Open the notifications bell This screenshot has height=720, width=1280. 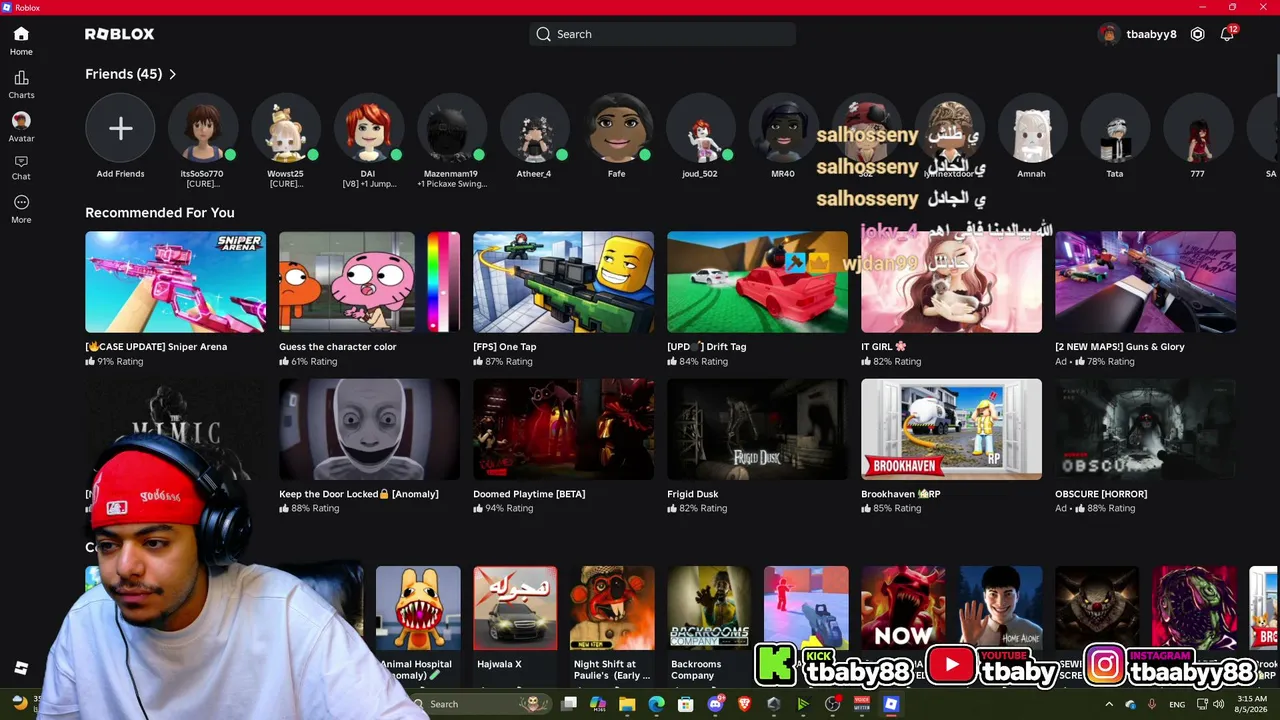click(x=1227, y=34)
